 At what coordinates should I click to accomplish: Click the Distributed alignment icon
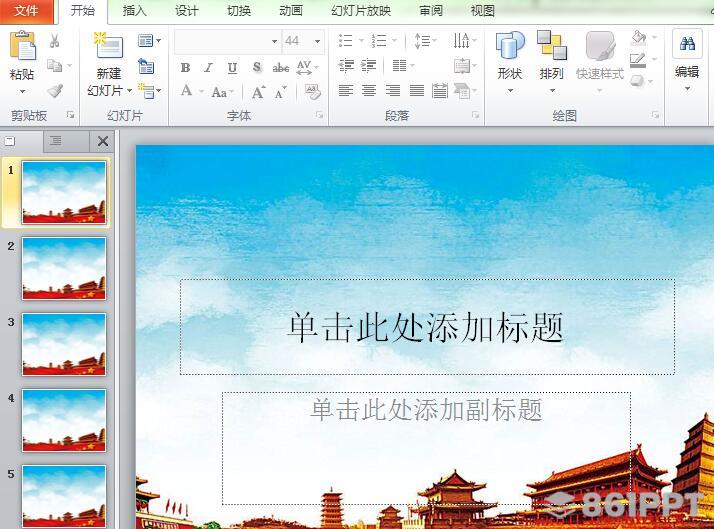440,91
